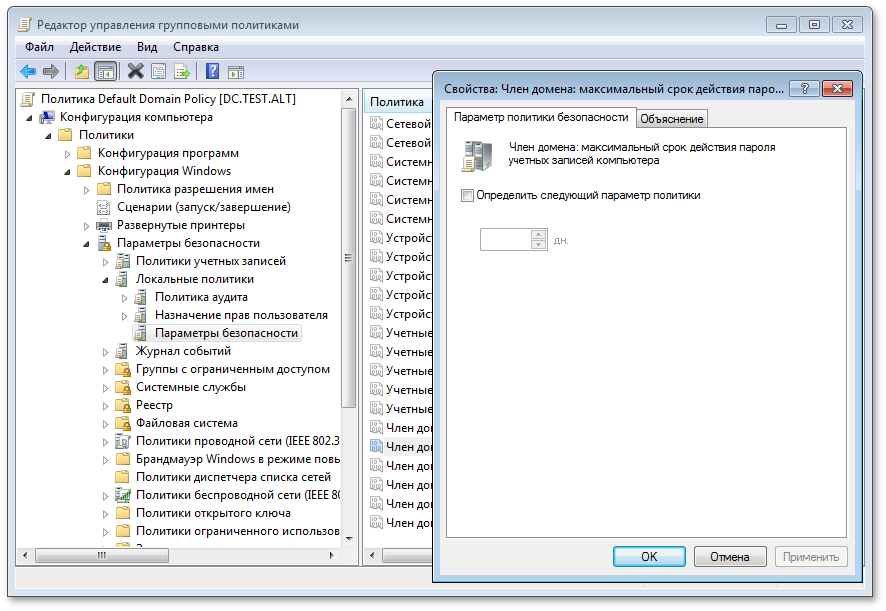Click the Export List toolbar icon
886x611 pixels.
182,71
